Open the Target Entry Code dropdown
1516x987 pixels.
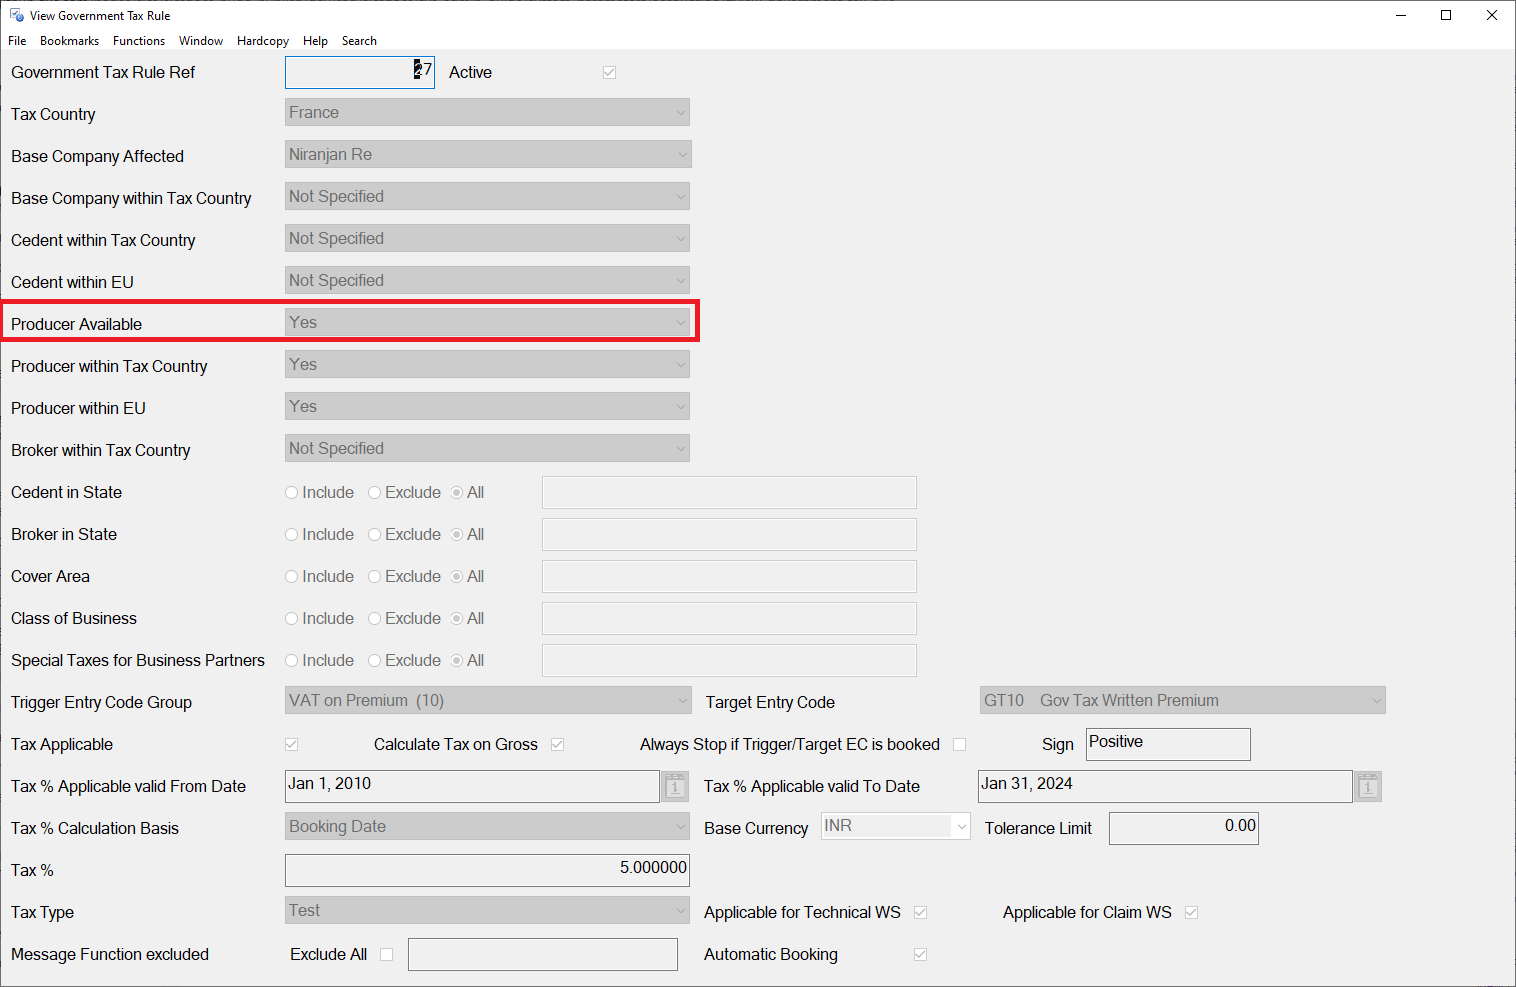tap(1182, 701)
